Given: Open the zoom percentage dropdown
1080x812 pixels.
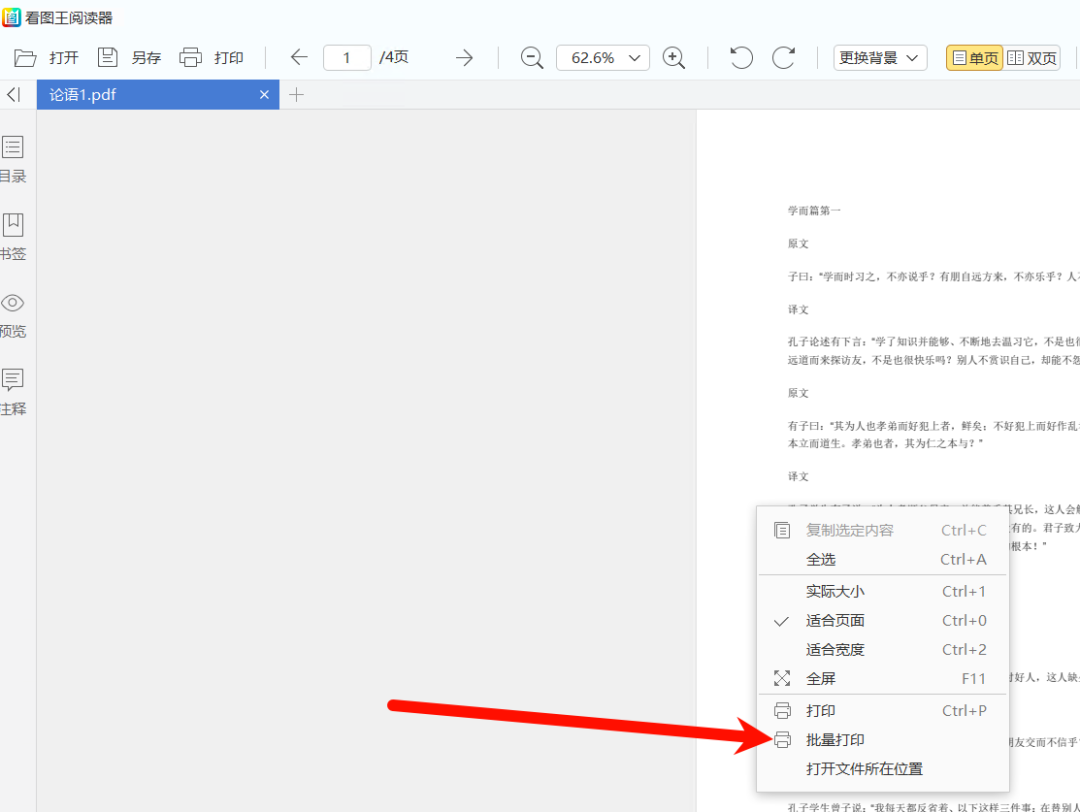Looking at the screenshot, I should click(602, 57).
